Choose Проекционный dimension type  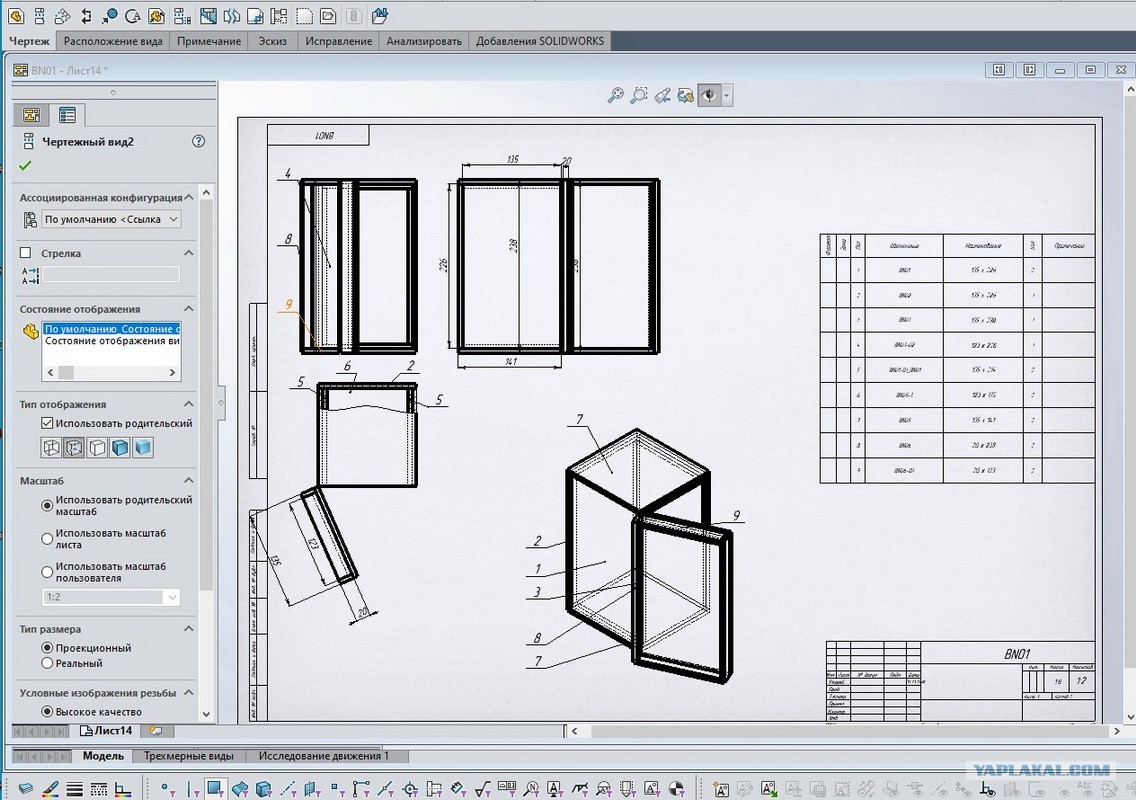47,648
